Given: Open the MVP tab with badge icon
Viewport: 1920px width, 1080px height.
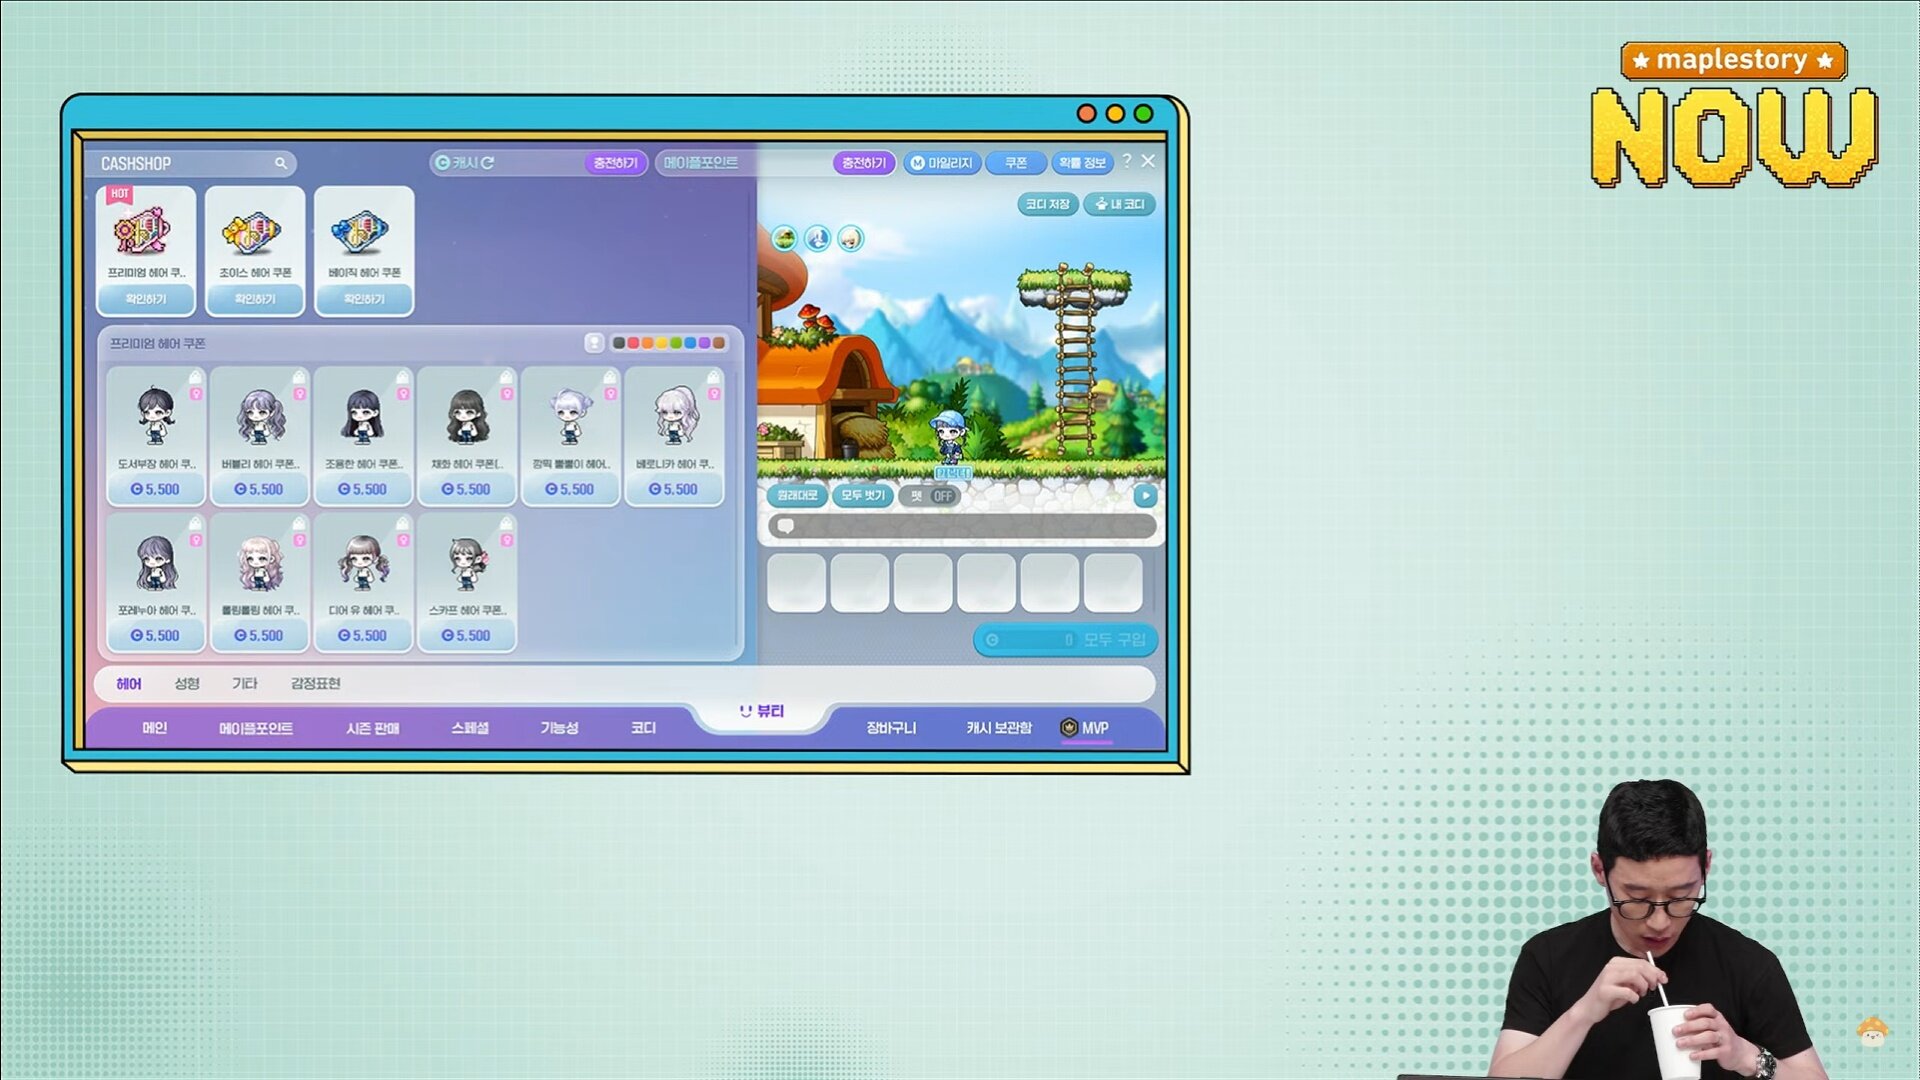Looking at the screenshot, I should [x=1085, y=728].
